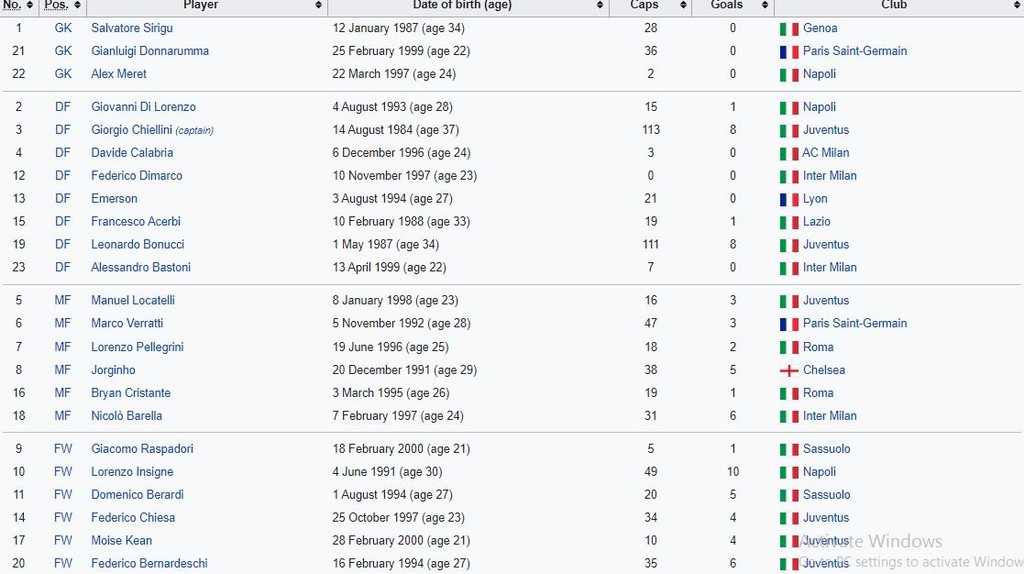This screenshot has width=1024, height=574.
Task: Click the Club column header
Action: coord(894,5)
